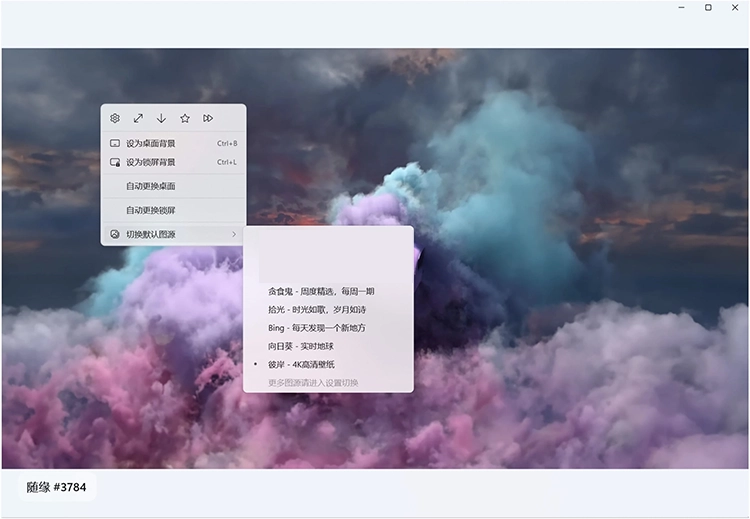Toggle 自动更换桌面 option
Screen dimensions: 750x519
tap(151, 186)
